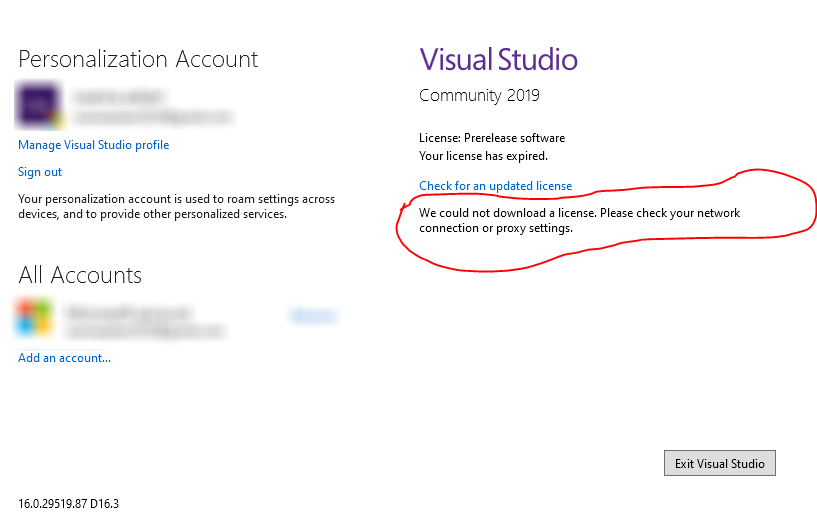Open Manage Visual Studio profile link
Image resolution: width=817 pixels, height=525 pixels.
(94, 145)
